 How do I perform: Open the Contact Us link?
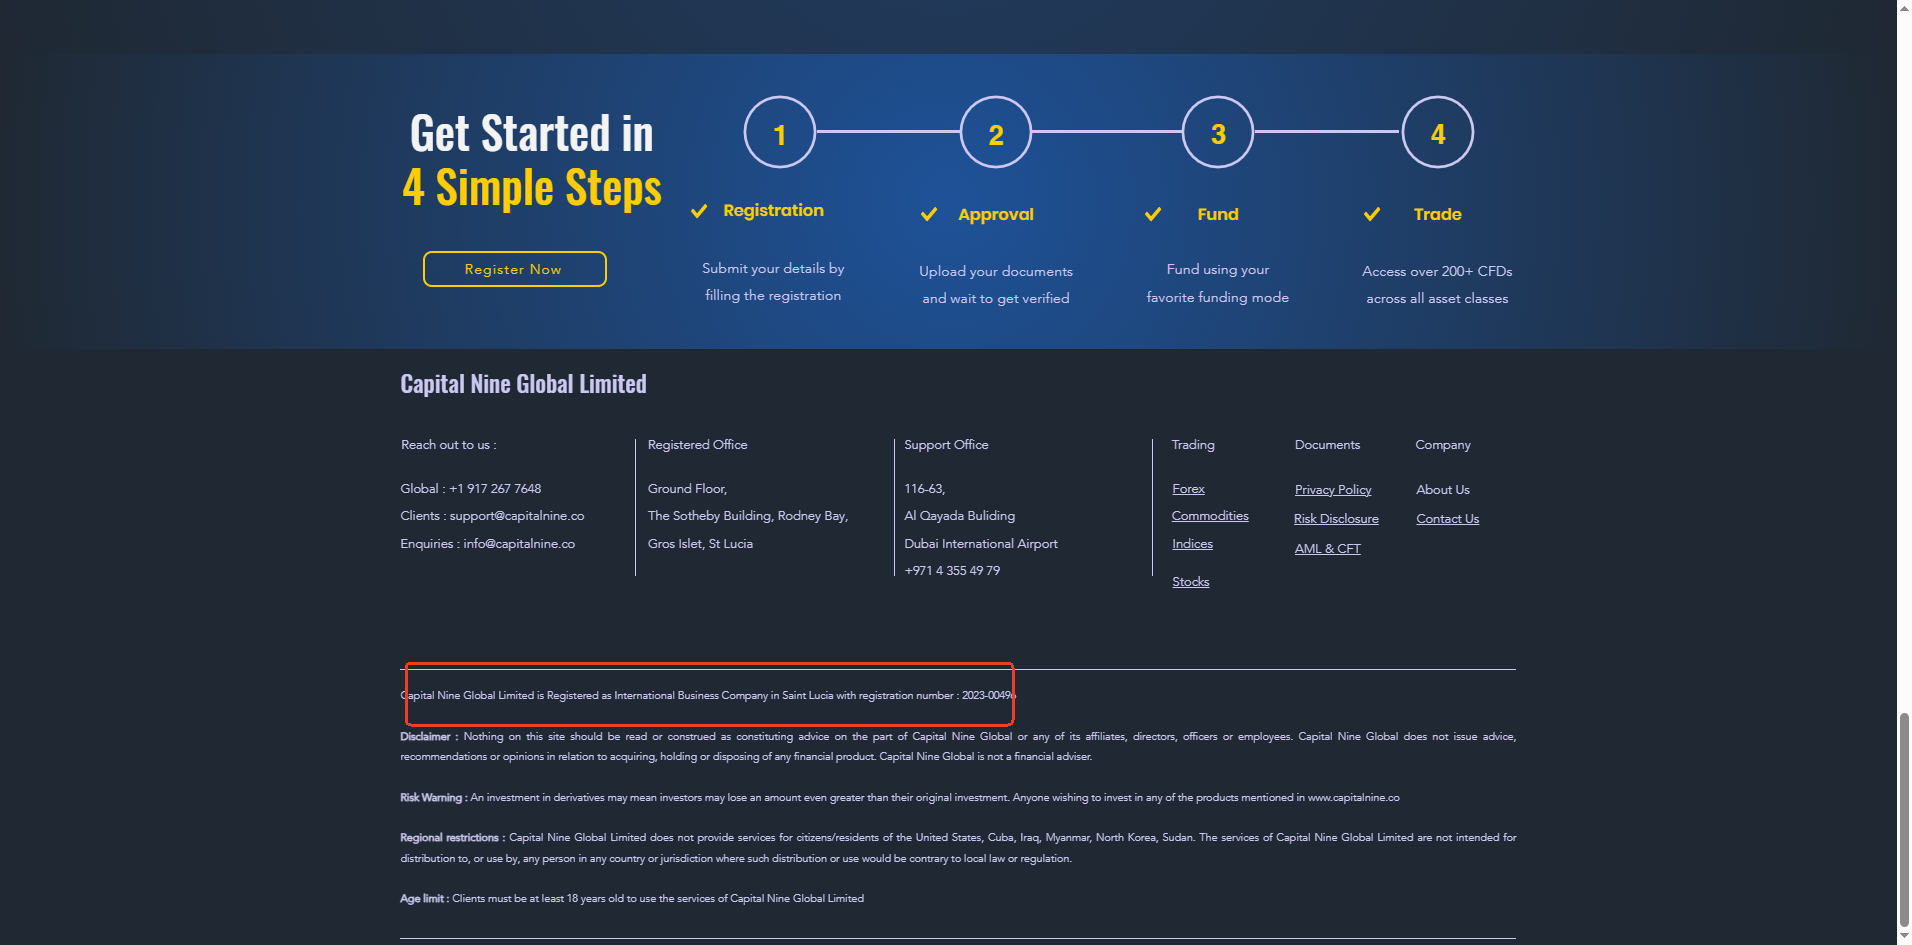(x=1447, y=519)
